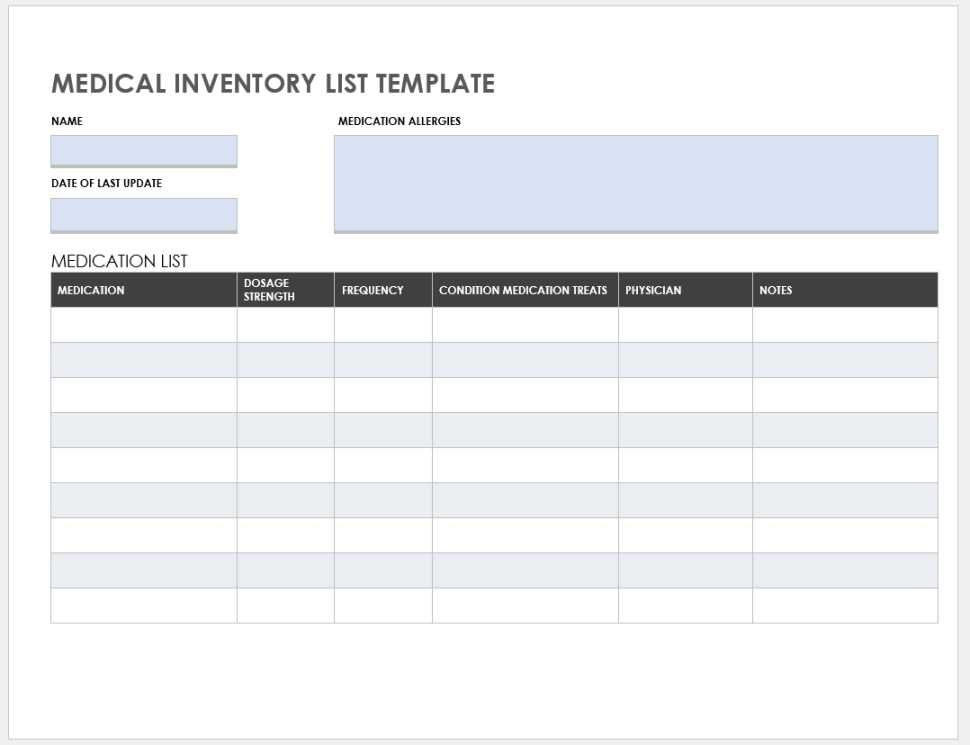The image size is (970, 745).
Task: Select the Condition Medication Treats header
Action: (525, 290)
